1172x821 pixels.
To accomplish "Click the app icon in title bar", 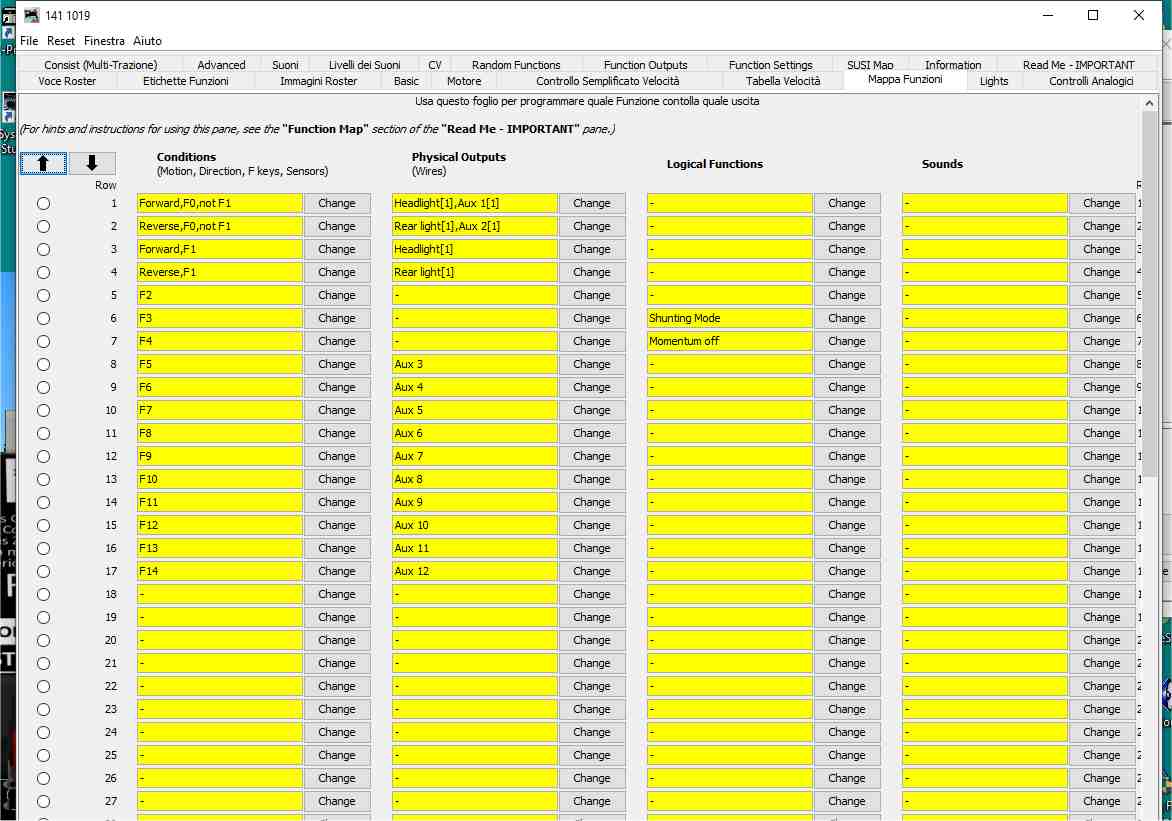I will (x=32, y=16).
